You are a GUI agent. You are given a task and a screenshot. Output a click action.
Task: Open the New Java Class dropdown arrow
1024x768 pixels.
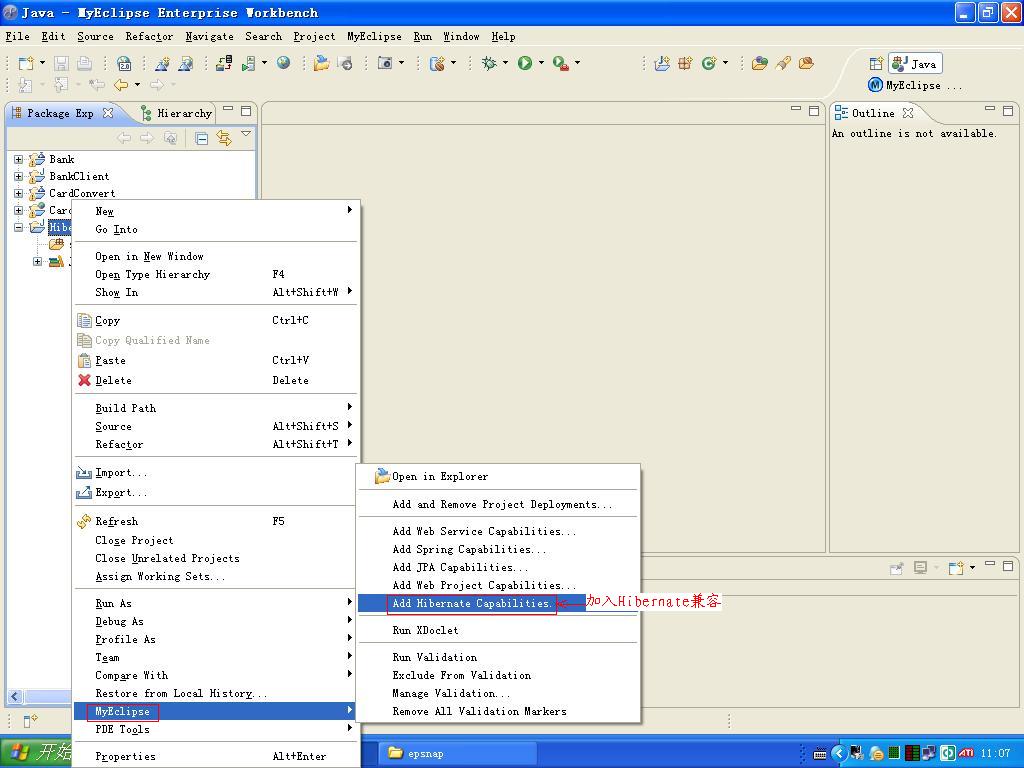click(x=726, y=63)
